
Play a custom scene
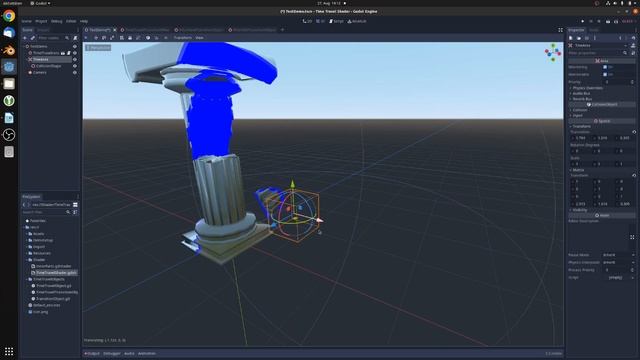coord(616,21)
